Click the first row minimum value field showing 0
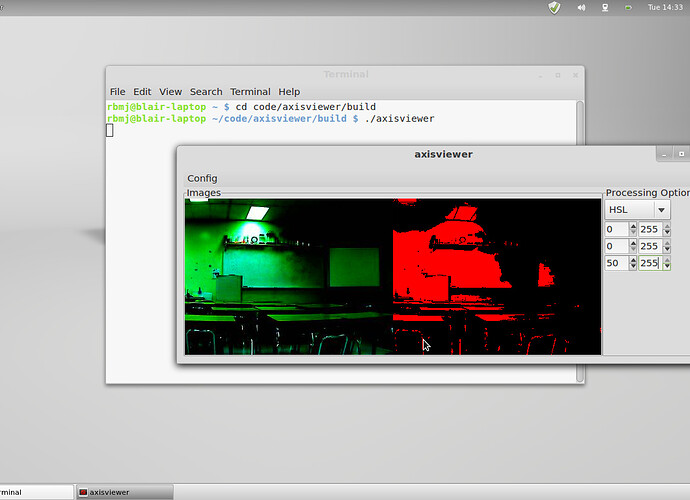Image resolution: width=690 pixels, height=500 pixels. click(x=617, y=229)
